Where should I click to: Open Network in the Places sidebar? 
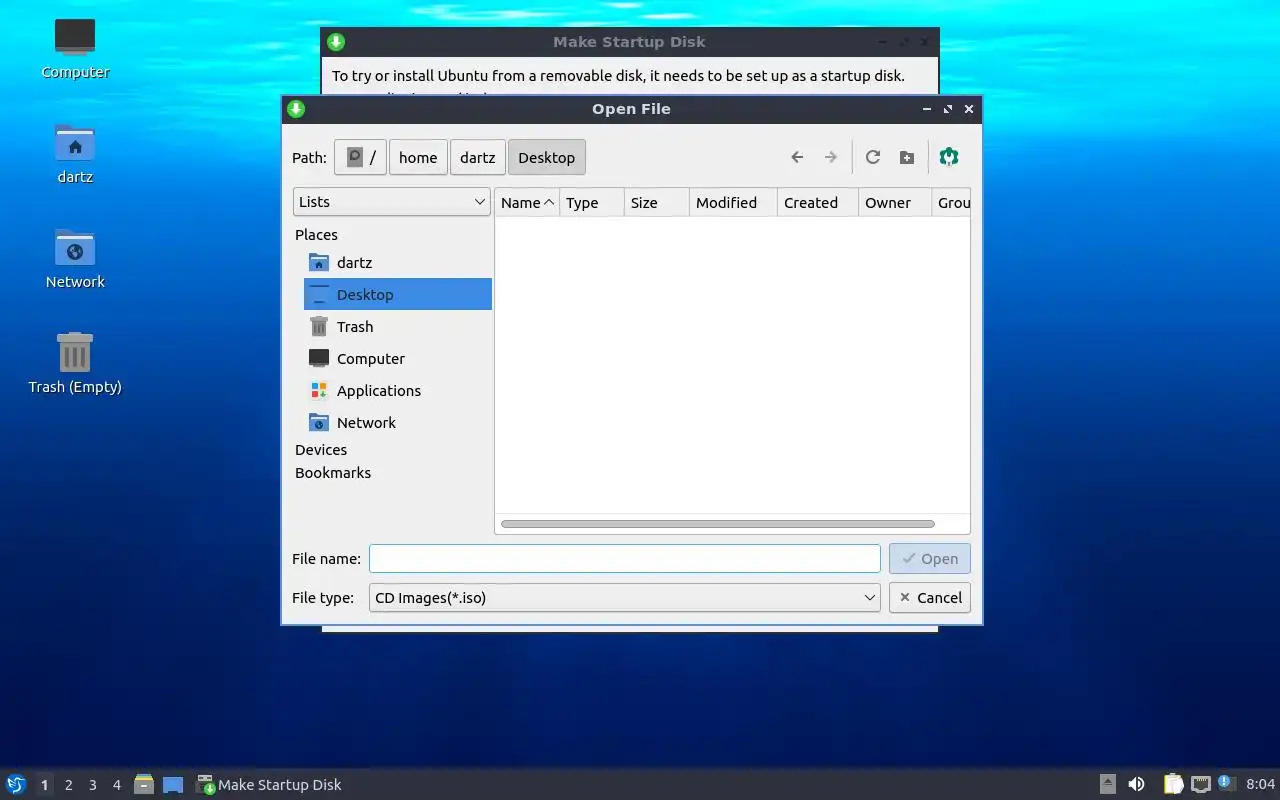point(397,422)
